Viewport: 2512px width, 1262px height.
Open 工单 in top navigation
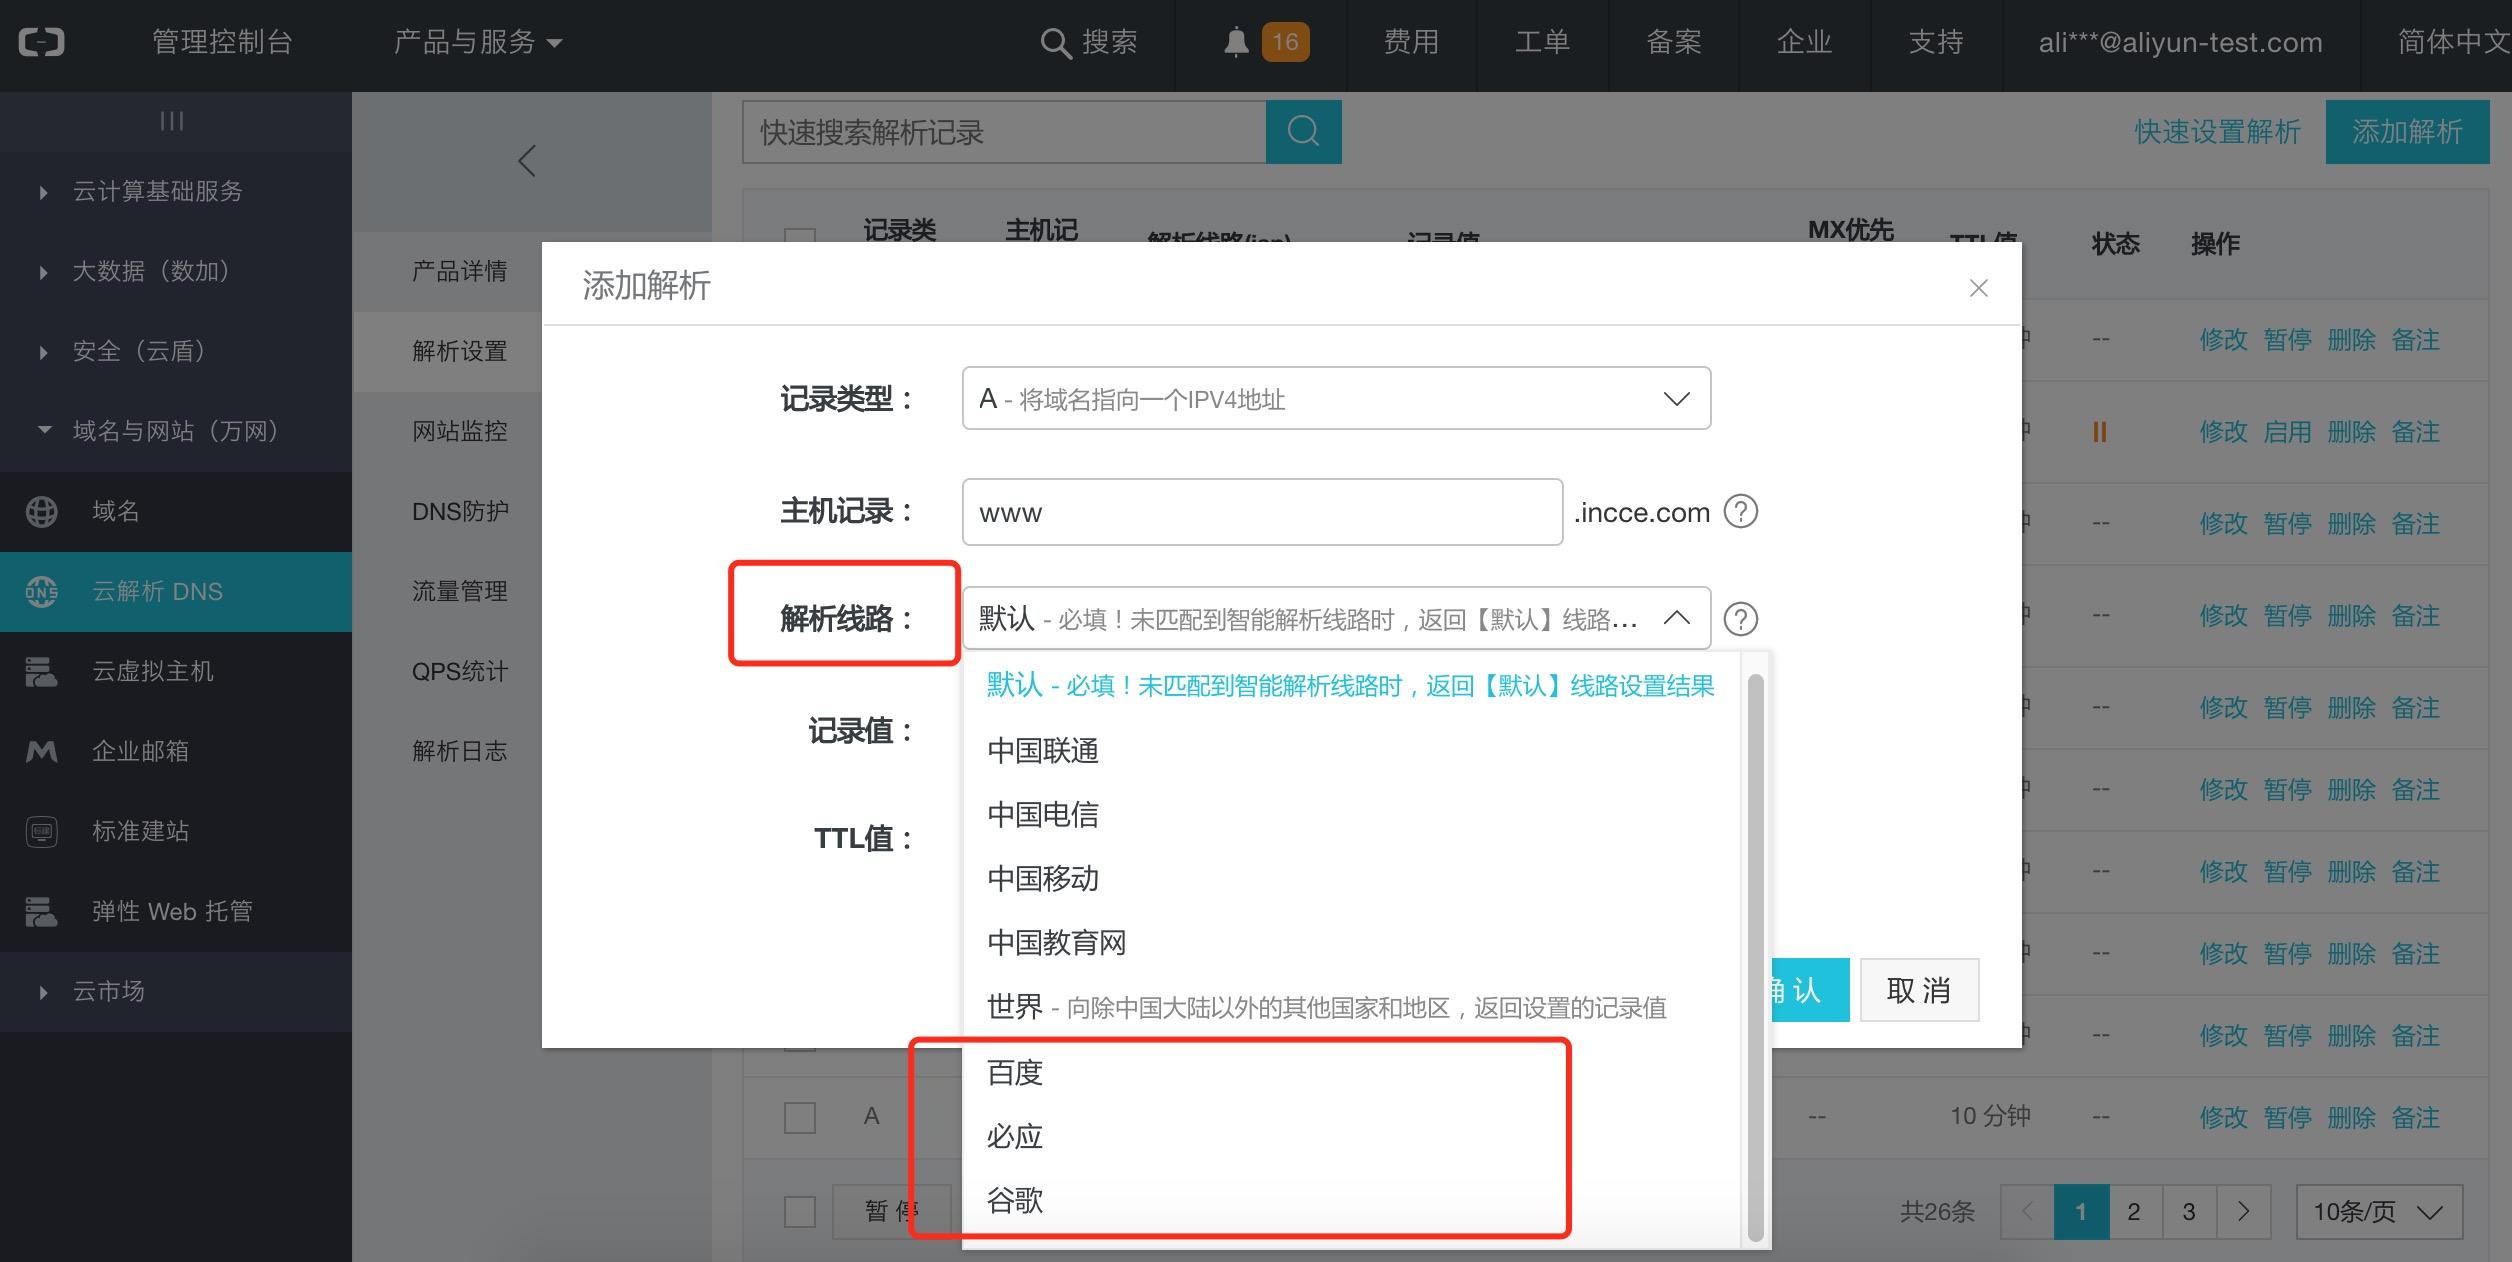pyautogui.click(x=1542, y=42)
